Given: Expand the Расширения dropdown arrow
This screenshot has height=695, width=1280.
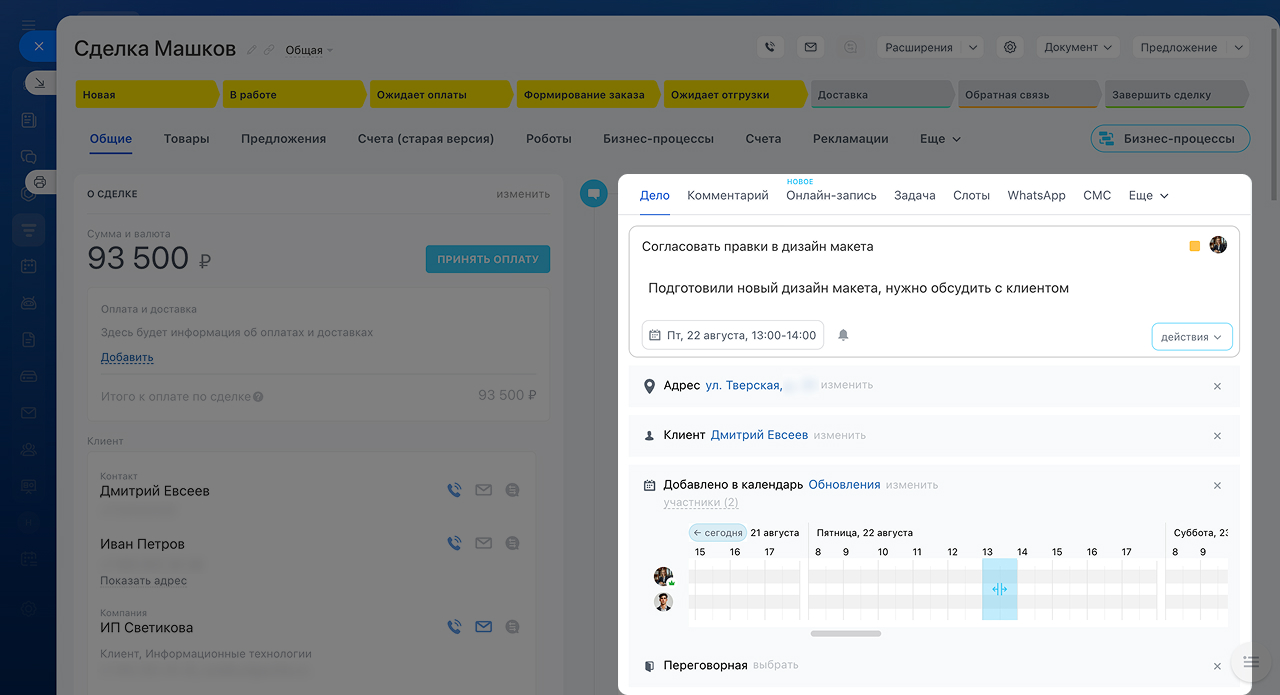Looking at the screenshot, I should pyautogui.click(x=973, y=47).
